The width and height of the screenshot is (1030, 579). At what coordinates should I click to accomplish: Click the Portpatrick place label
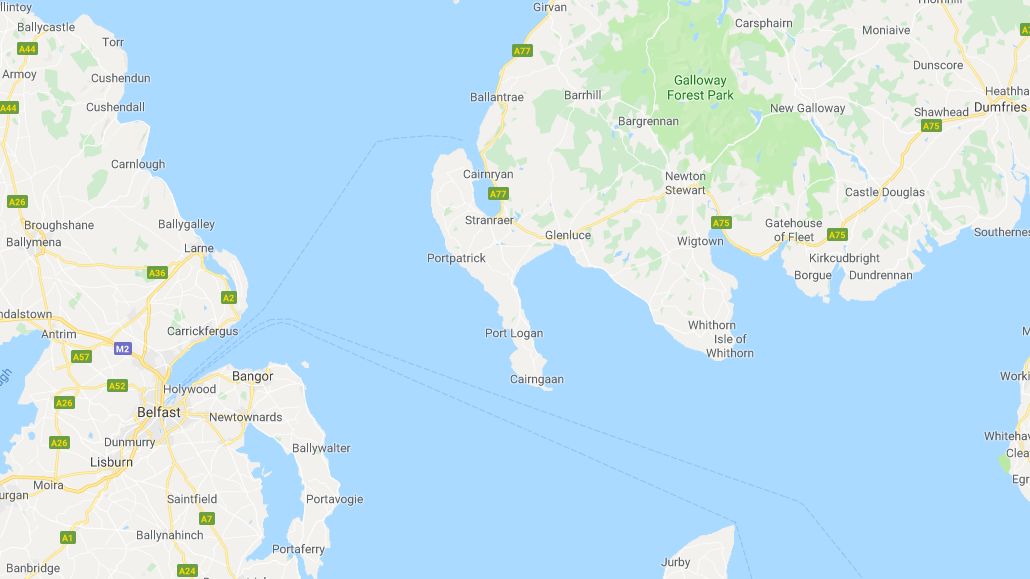pyautogui.click(x=457, y=258)
